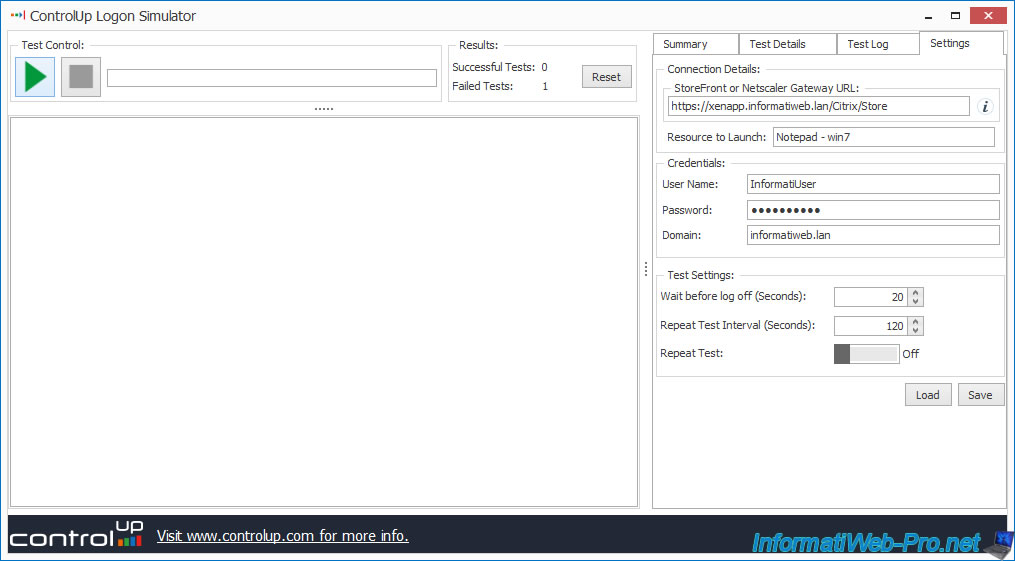Visit the www.controlup.com link
Viewport: 1015px width, 561px height.
pos(283,536)
